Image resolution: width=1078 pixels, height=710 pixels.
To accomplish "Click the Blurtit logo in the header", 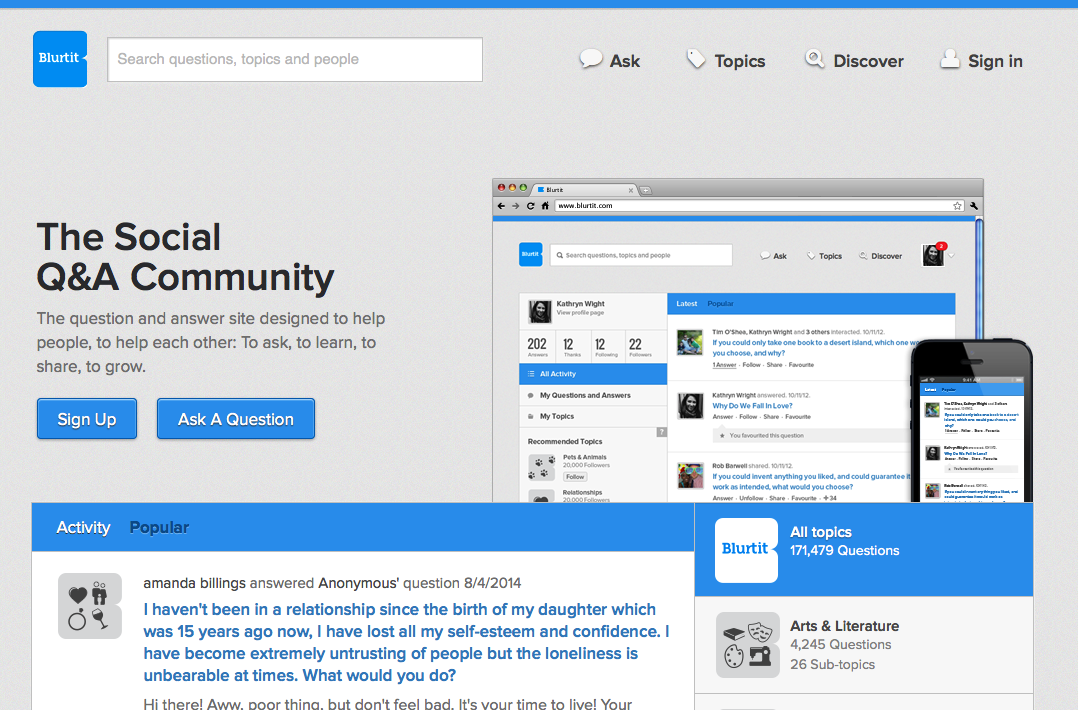I will (60, 59).
